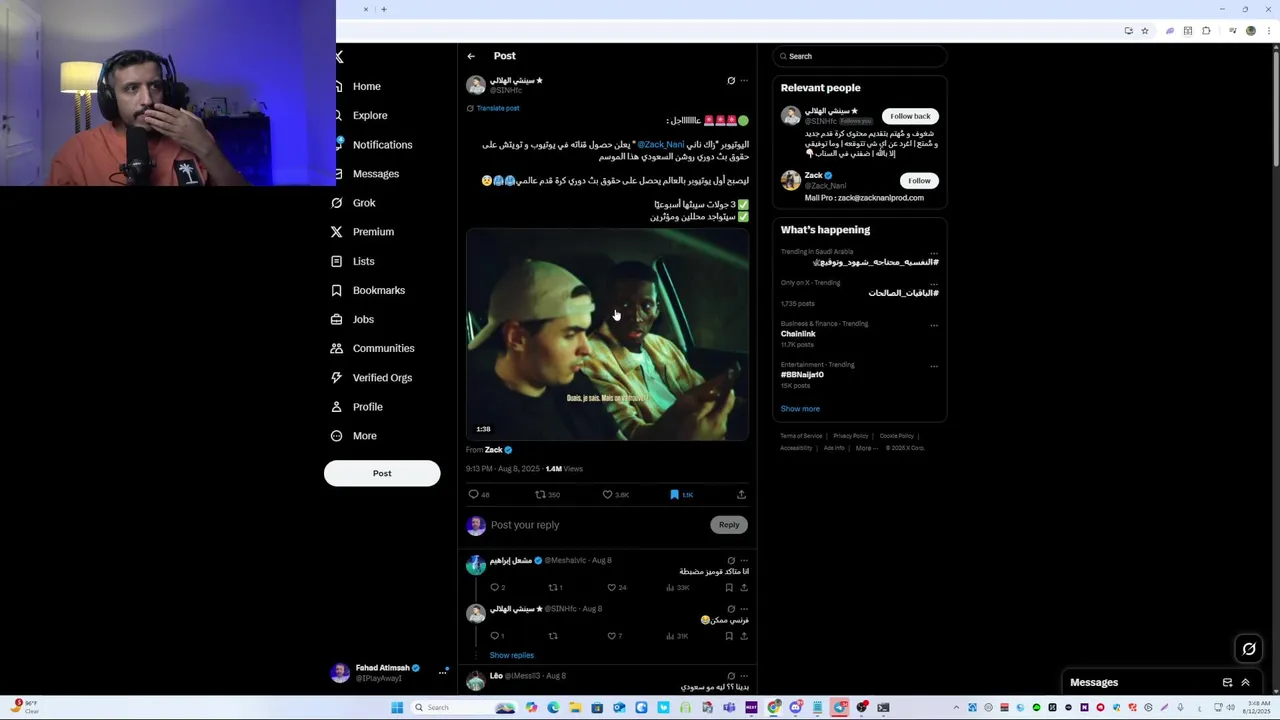Click the floating Grok button
Image resolution: width=1280 pixels, height=720 pixels.
[x=1249, y=649]
